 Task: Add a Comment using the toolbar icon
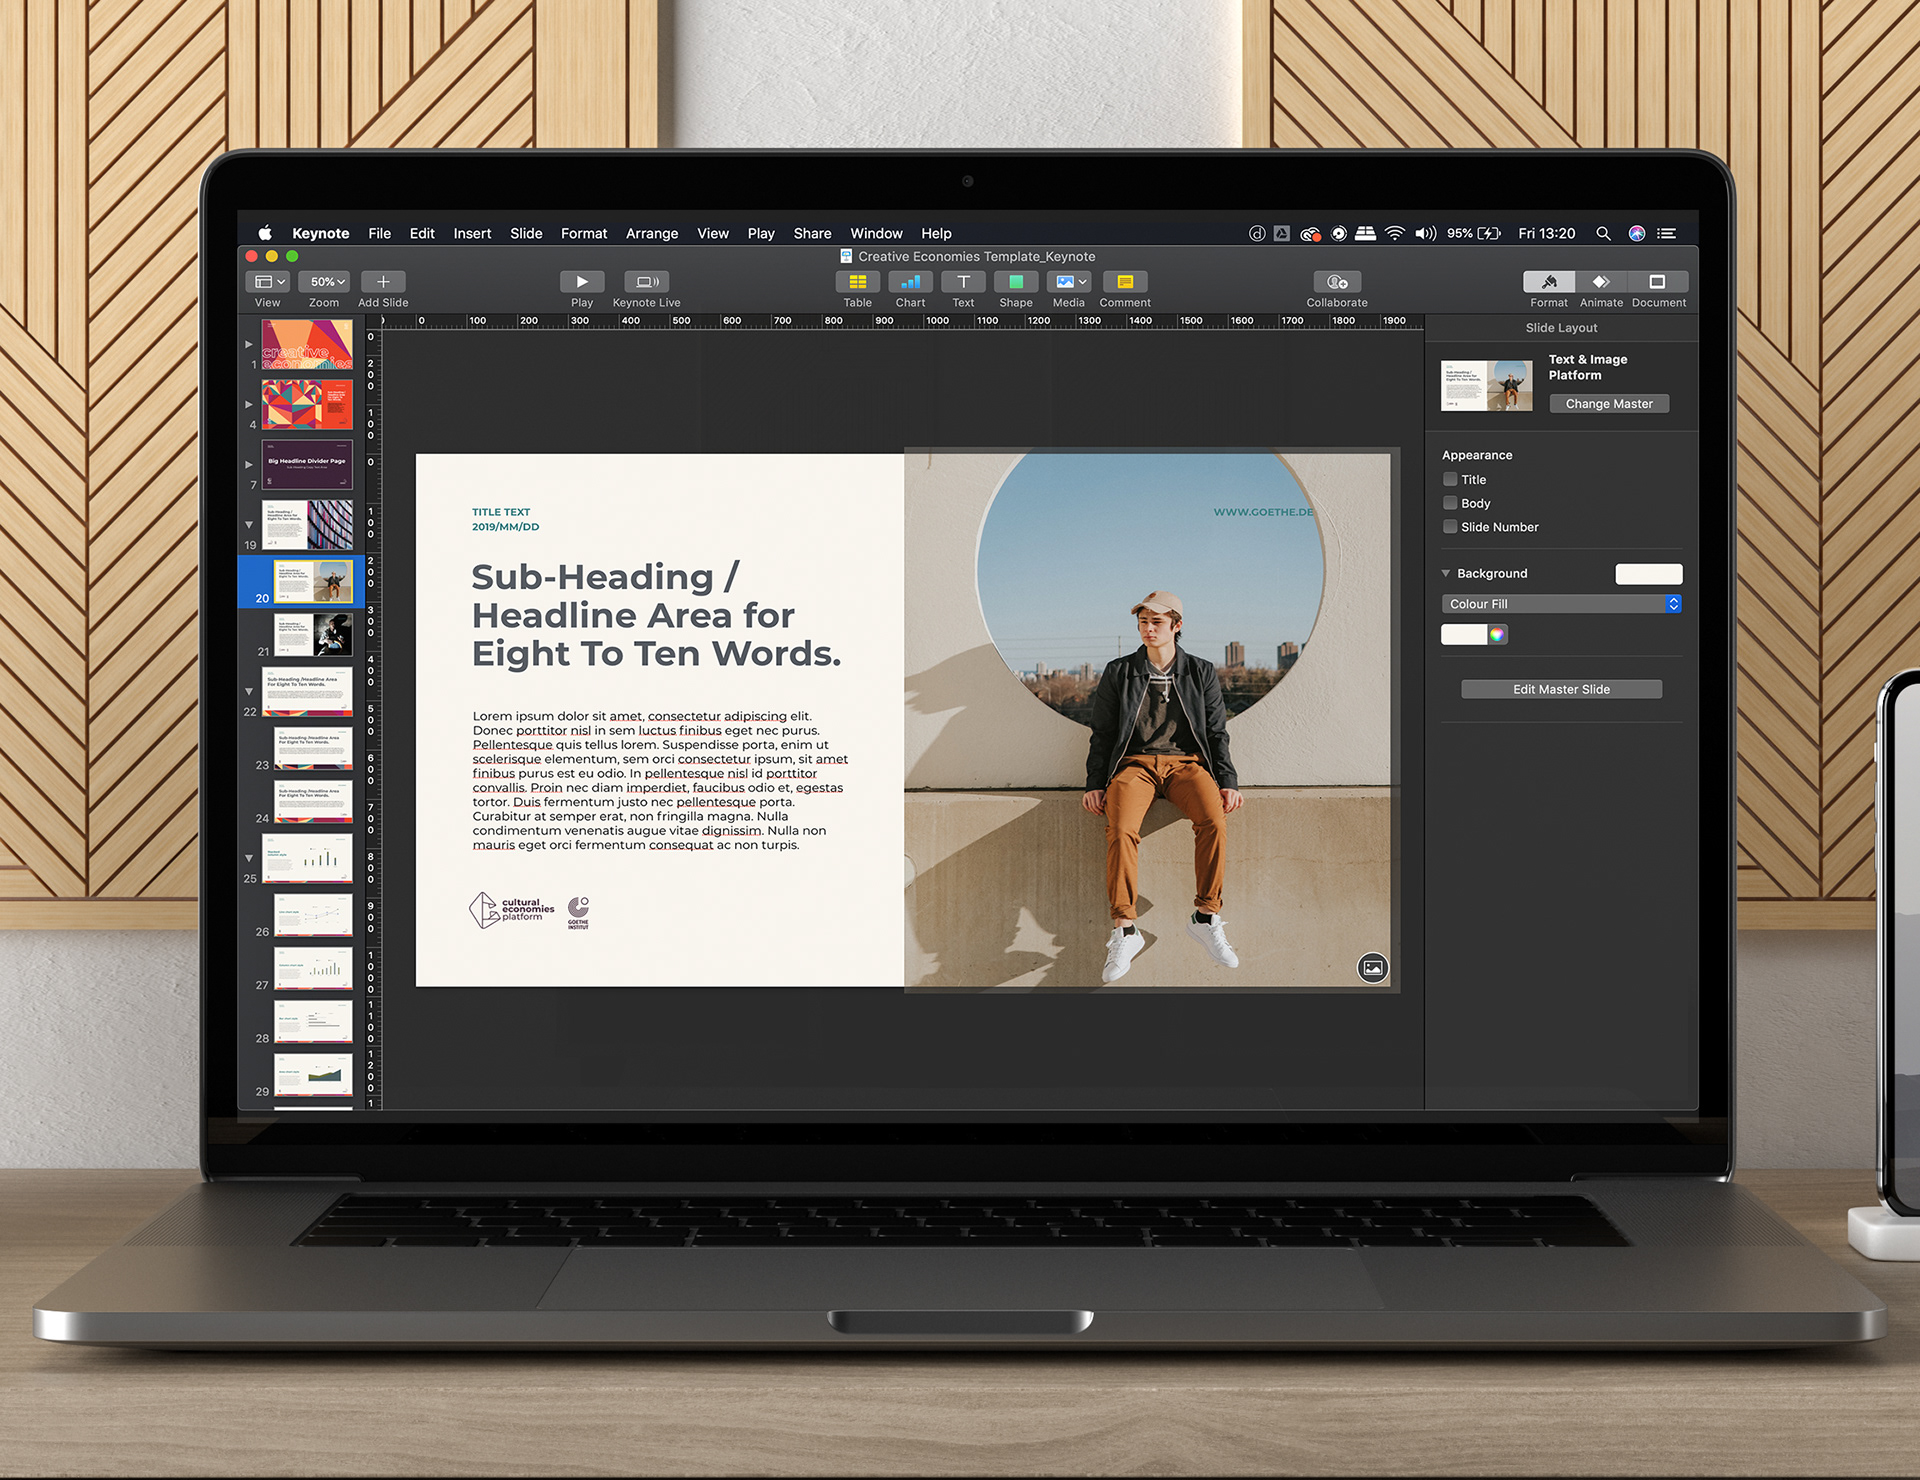(1125, 282)
